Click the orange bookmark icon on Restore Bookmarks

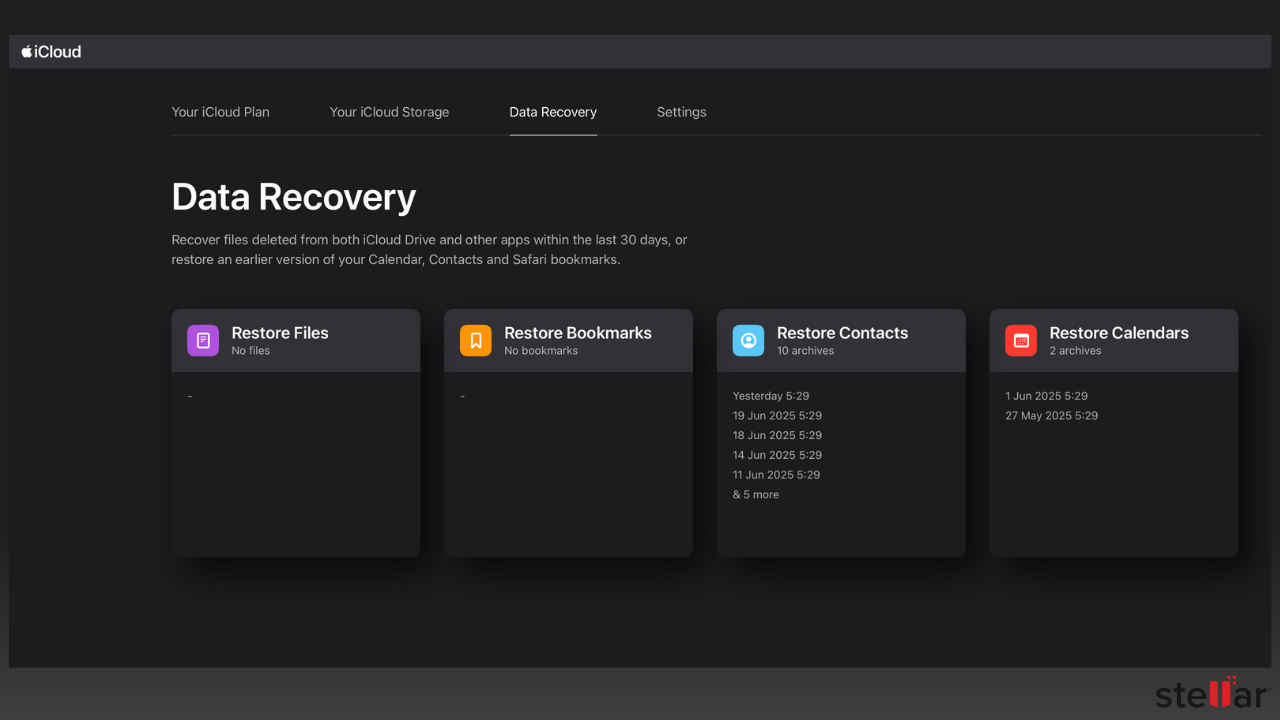475,340
